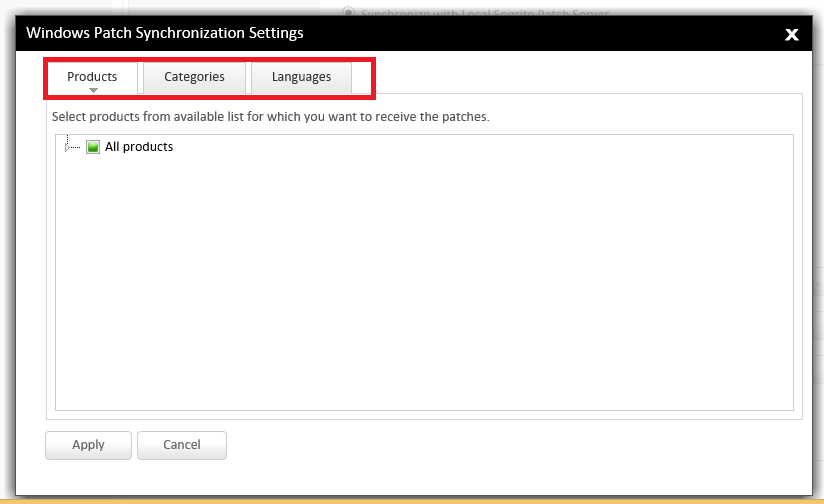This screenshot has height=504, width=824.
Task: Expand the All products tree node
Action: [67, 148]
